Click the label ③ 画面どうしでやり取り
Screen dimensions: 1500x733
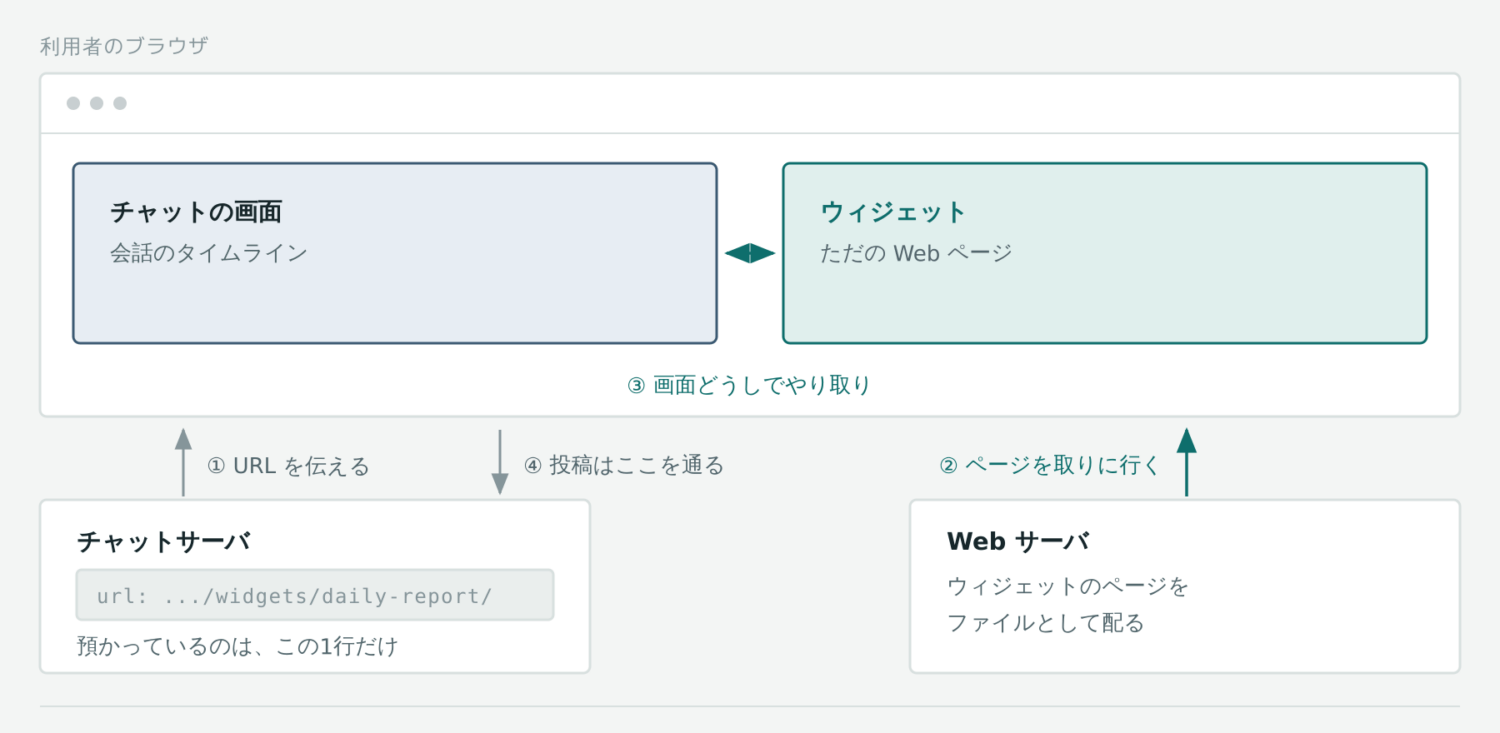pyautogui.click(x=749, y=385)
